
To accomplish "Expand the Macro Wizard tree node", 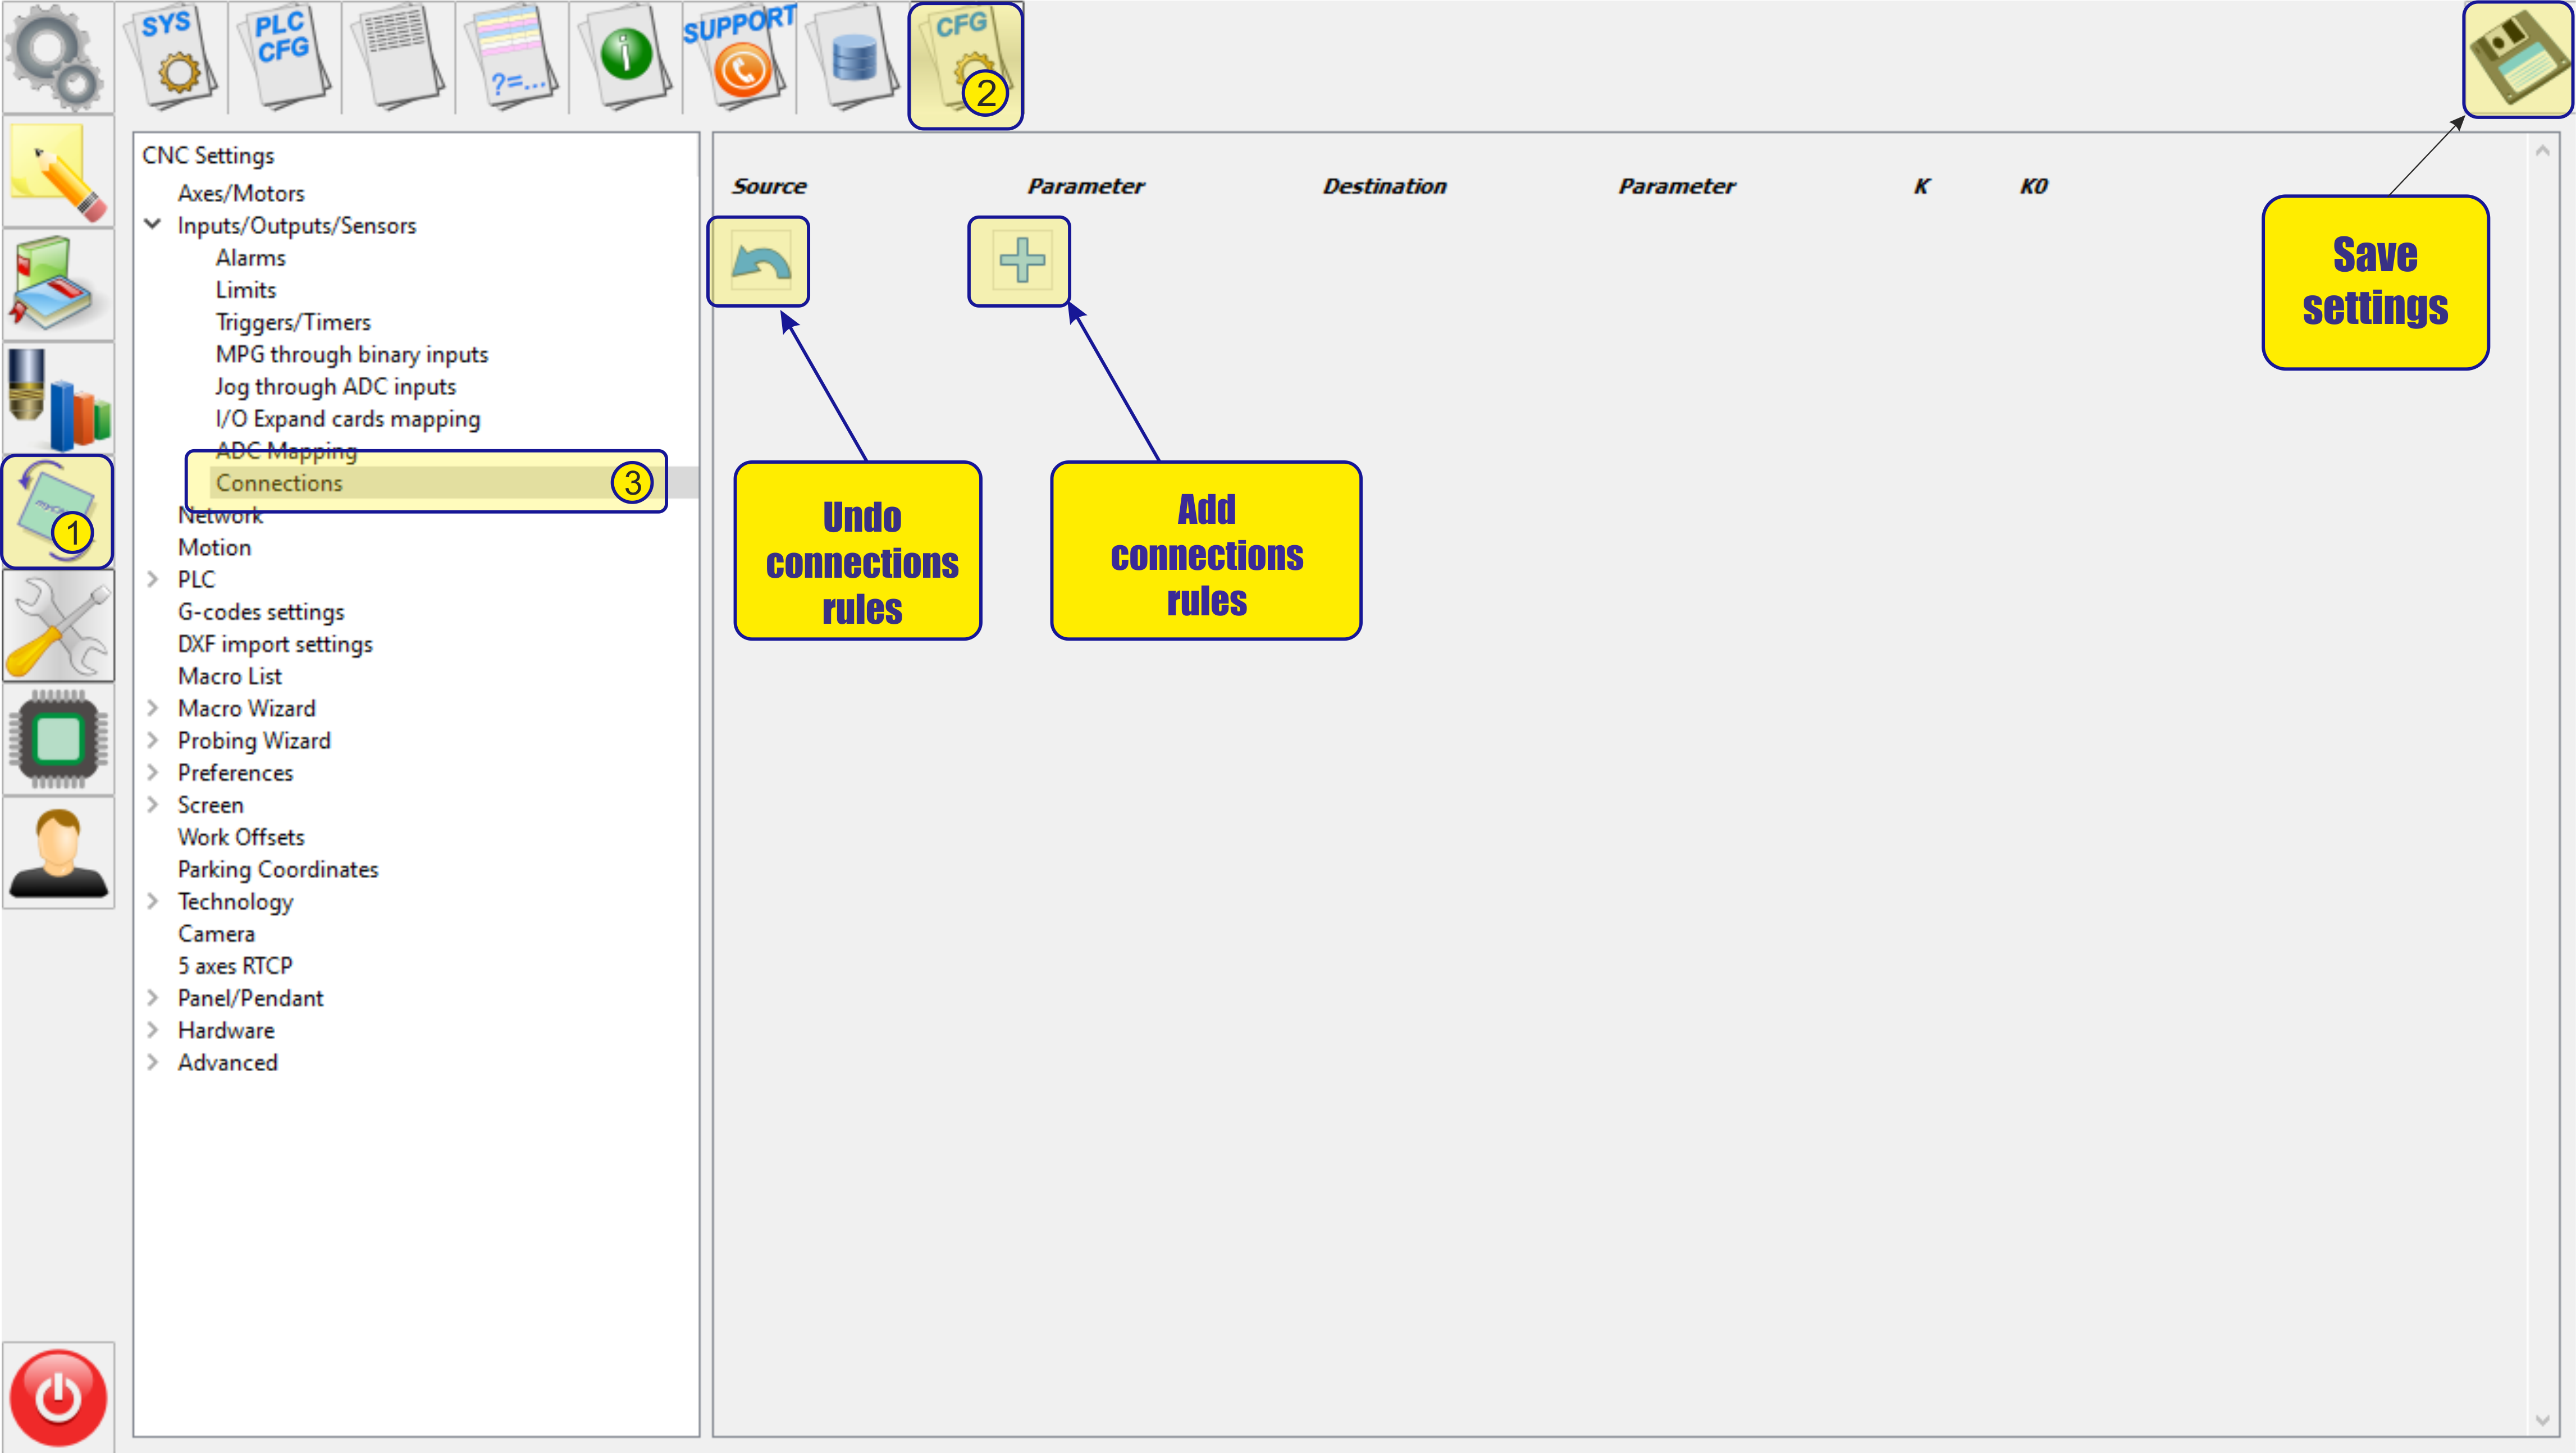I will click(x=153, y=708).
